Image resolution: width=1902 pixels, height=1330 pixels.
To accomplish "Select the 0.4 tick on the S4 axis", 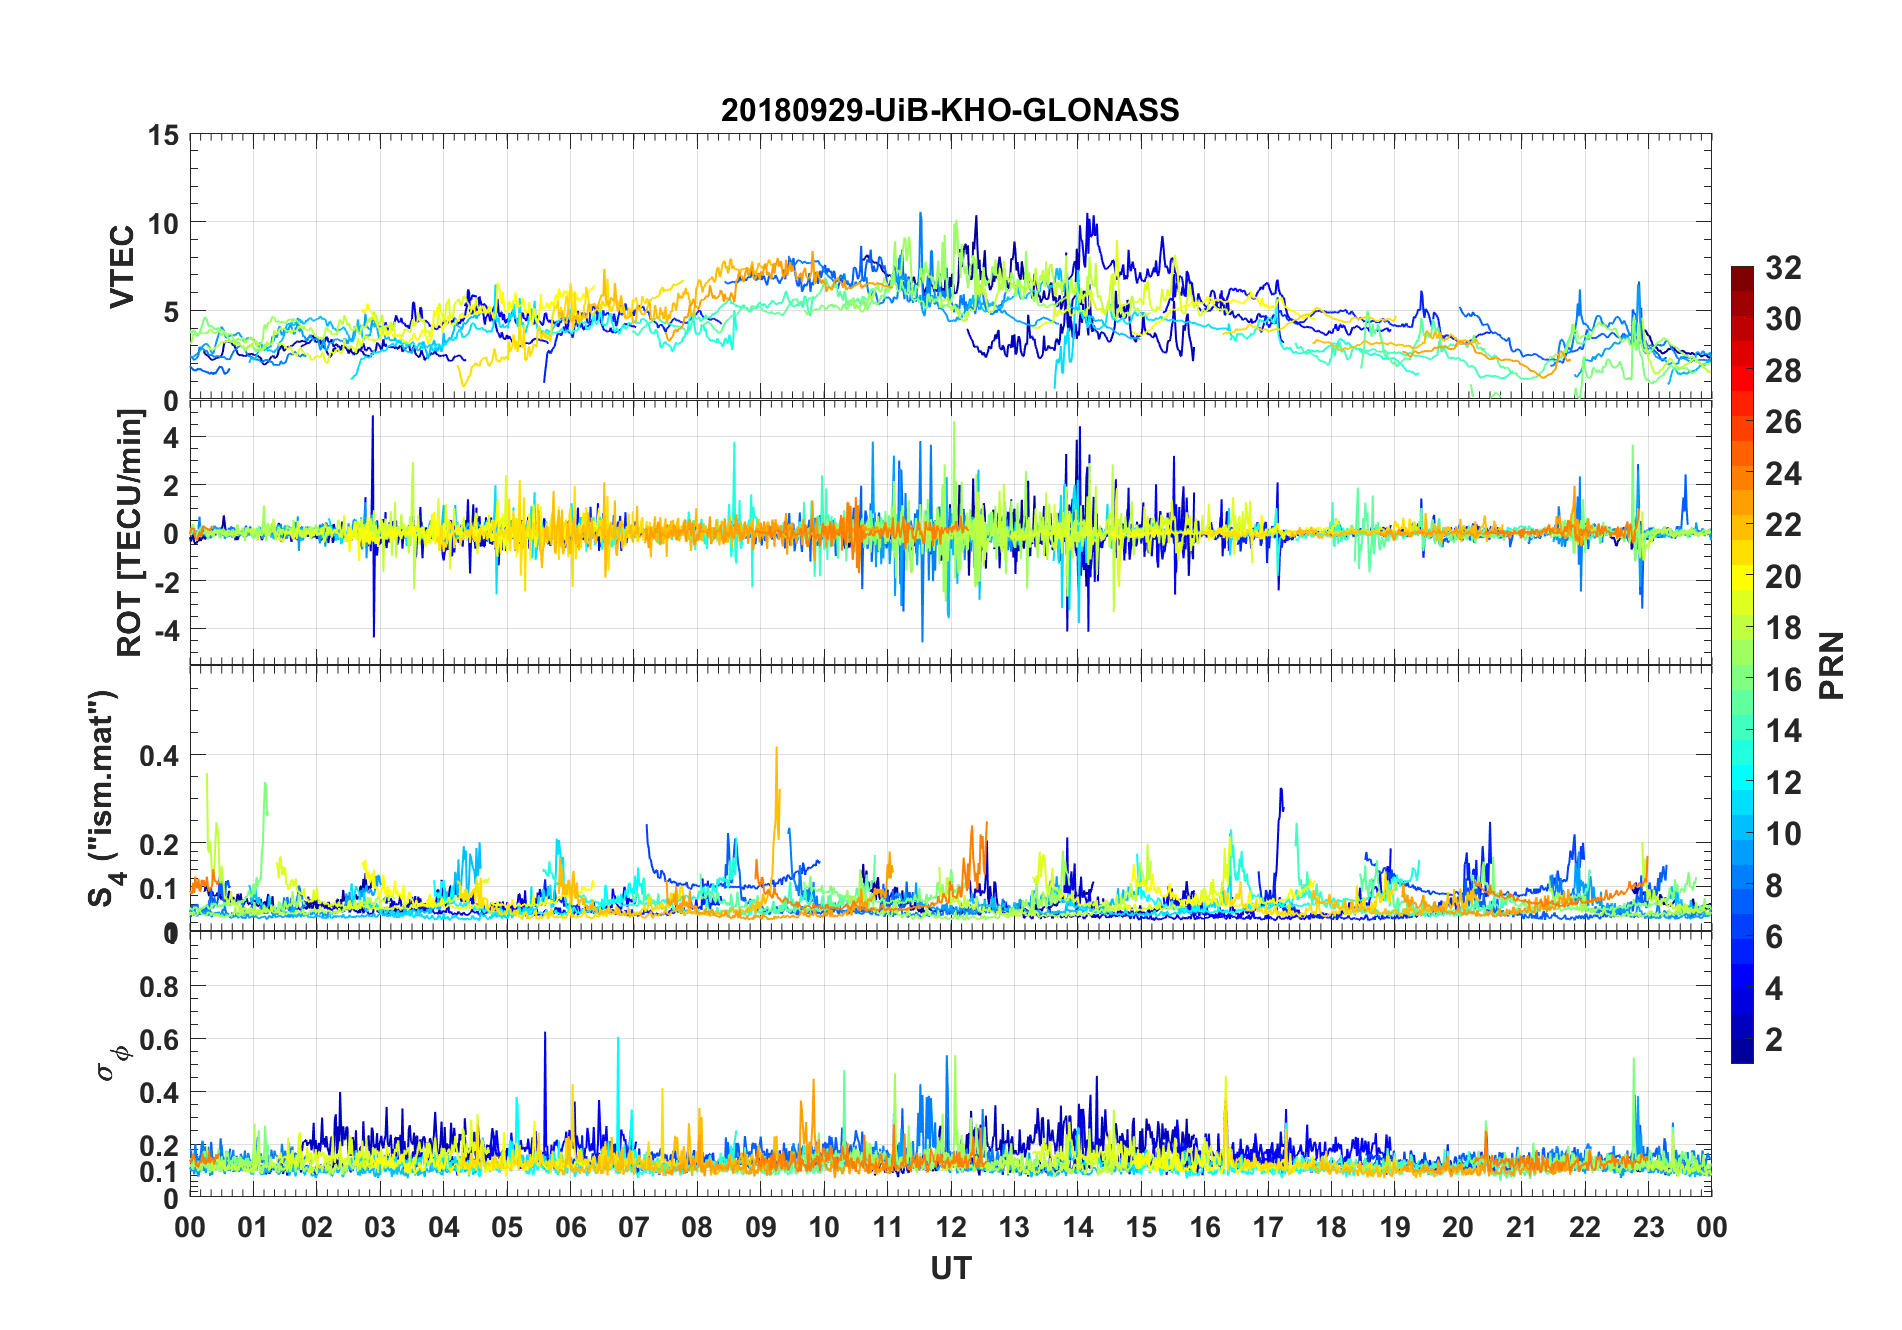I will click(159, 756).
